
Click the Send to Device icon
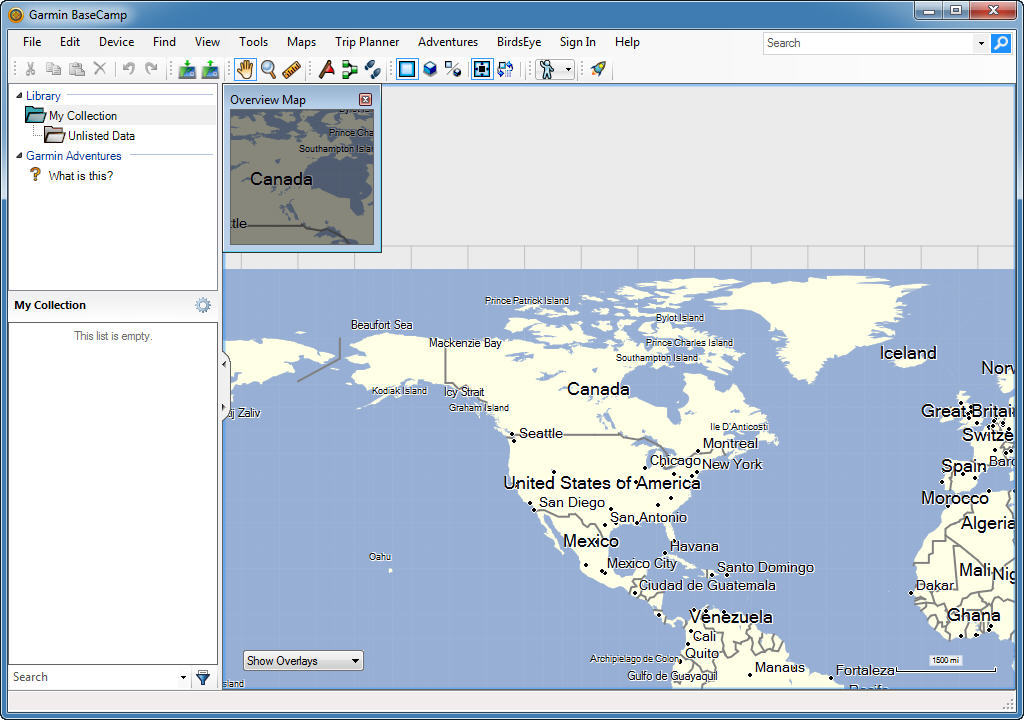click(x=187, y=69)
